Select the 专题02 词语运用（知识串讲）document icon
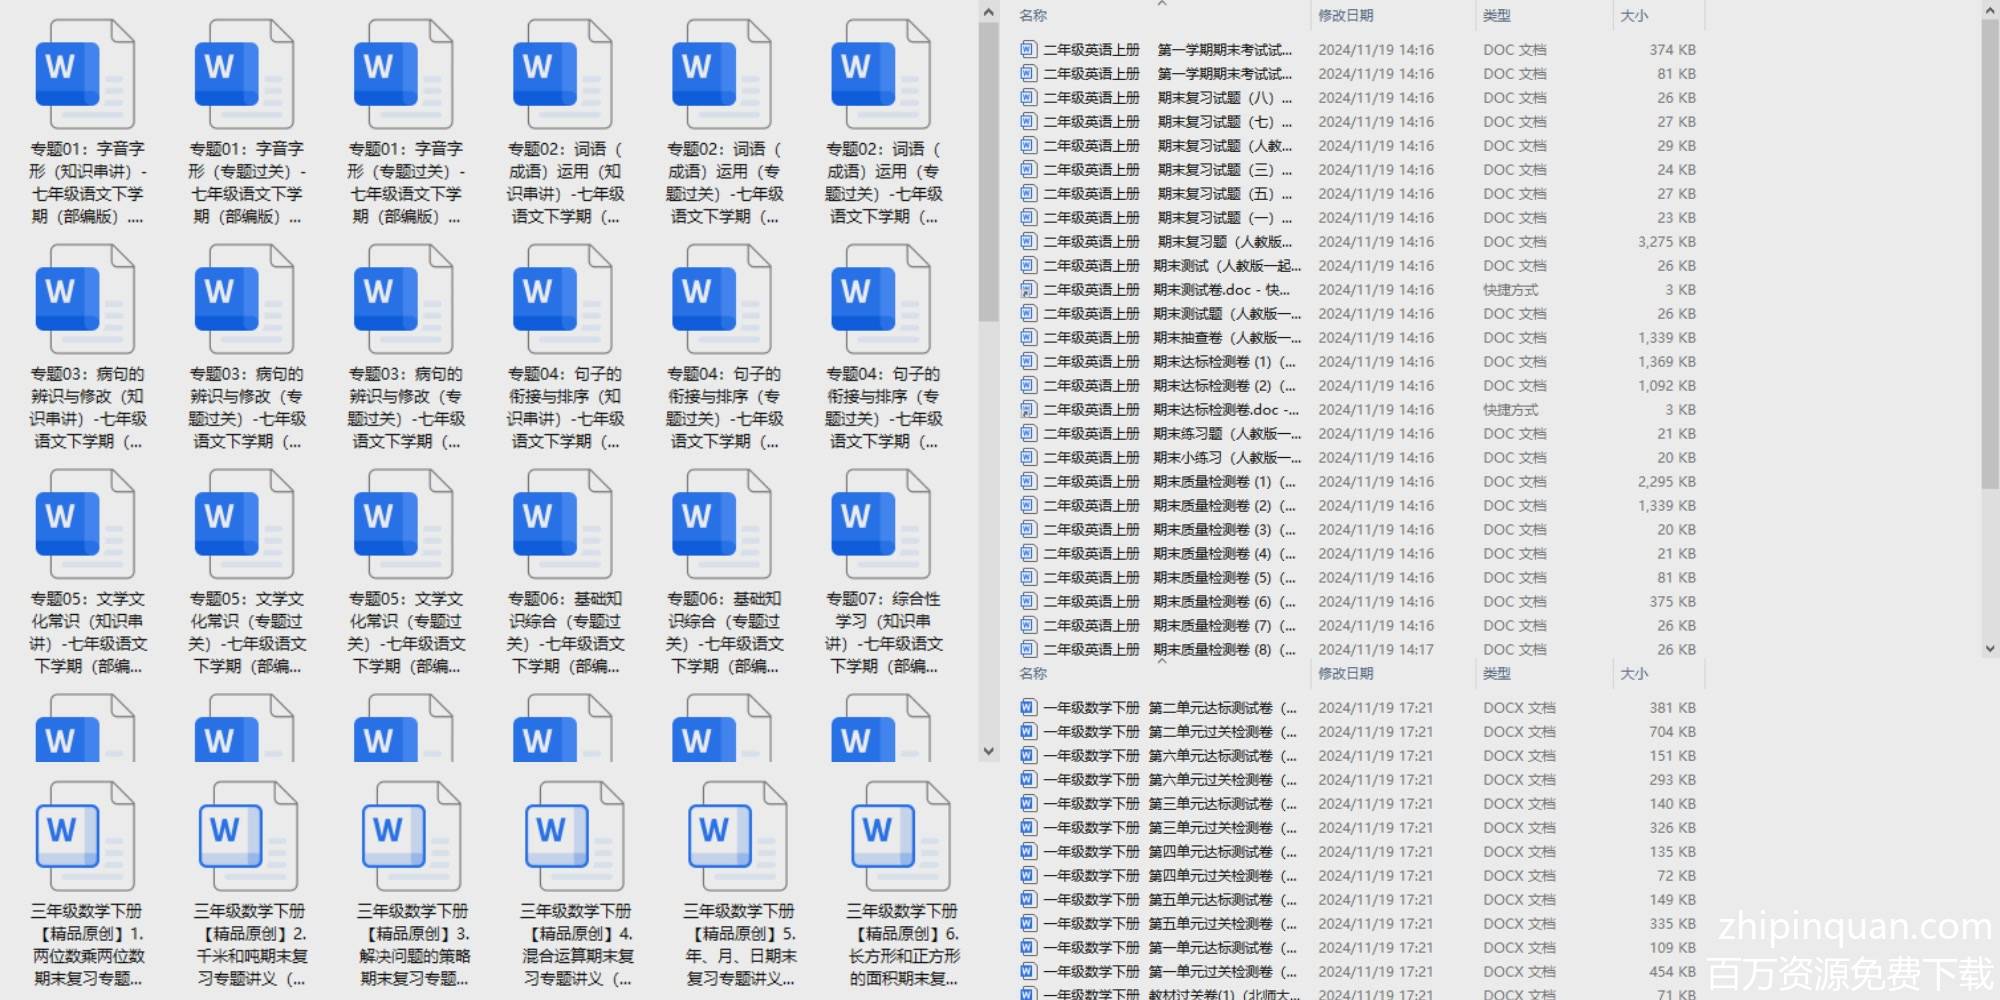2000x1000 pixels. tap(561, 75)
